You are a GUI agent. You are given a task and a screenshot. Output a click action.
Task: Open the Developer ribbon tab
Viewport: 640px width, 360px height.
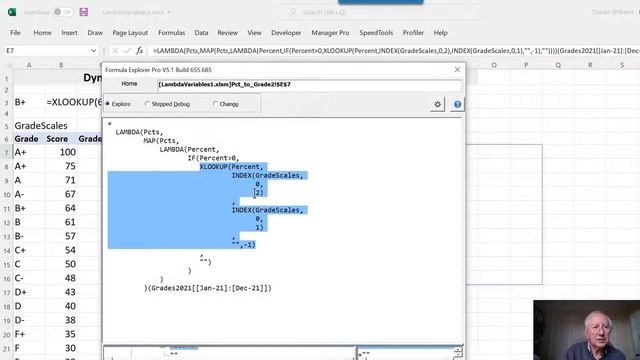(x=286, y=33)
